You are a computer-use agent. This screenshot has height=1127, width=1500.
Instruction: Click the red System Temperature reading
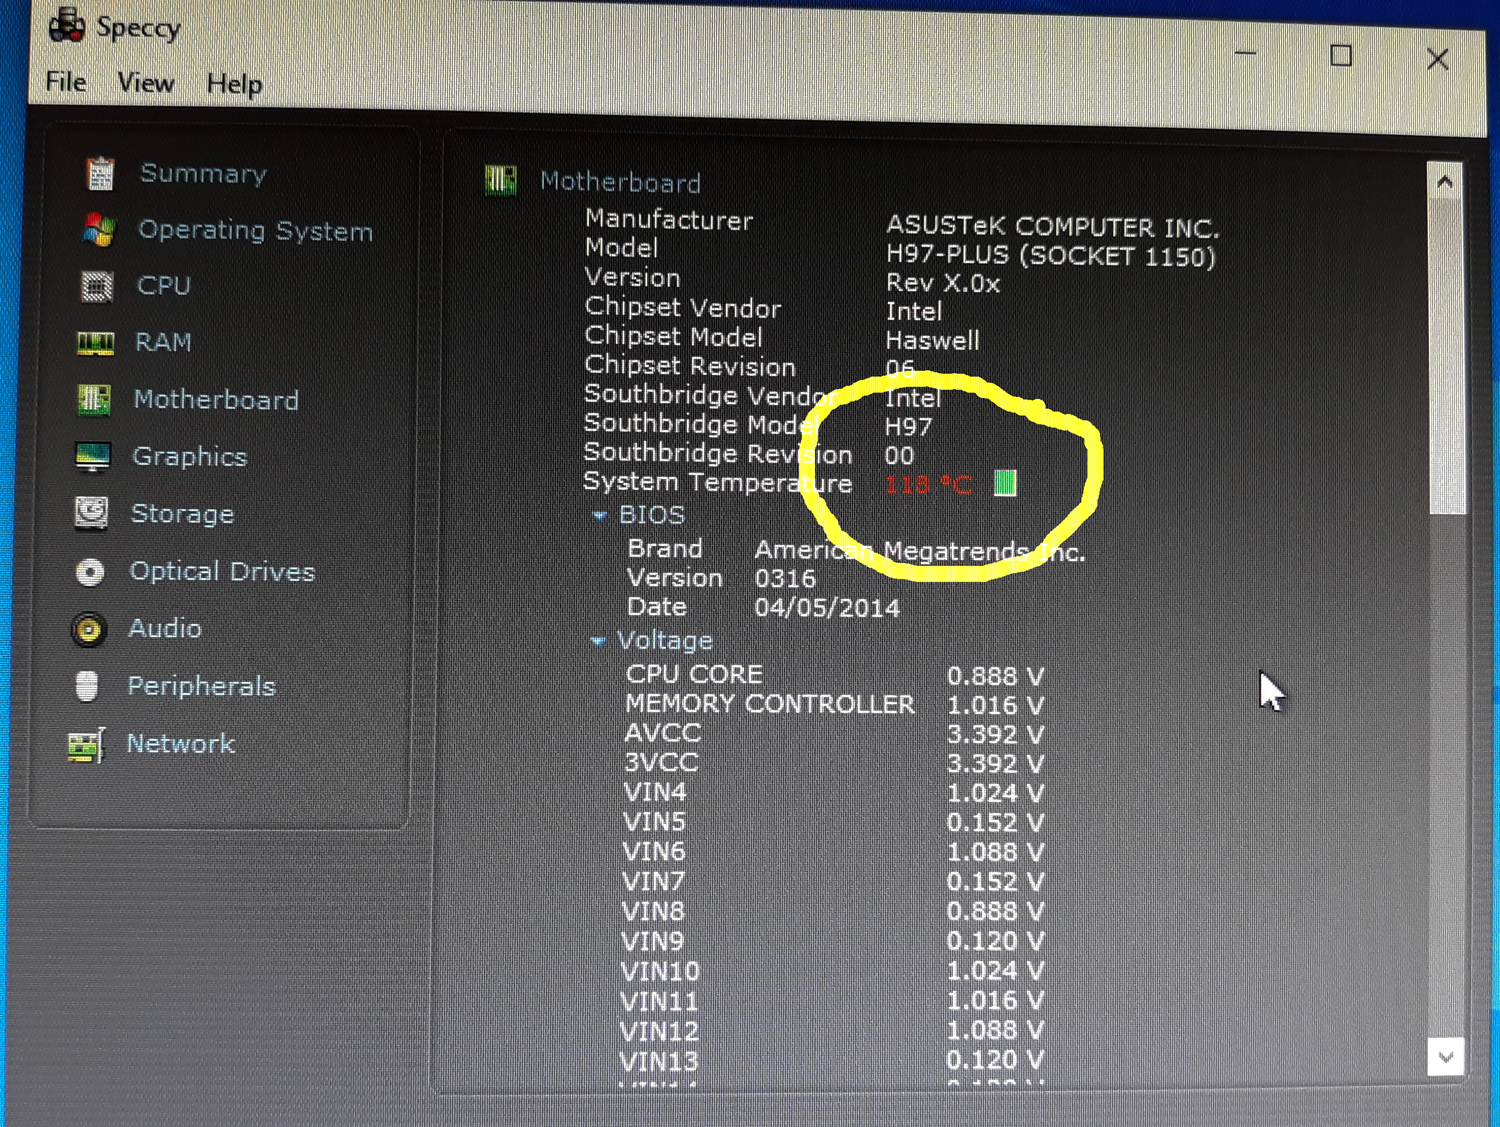pos(929,485)
